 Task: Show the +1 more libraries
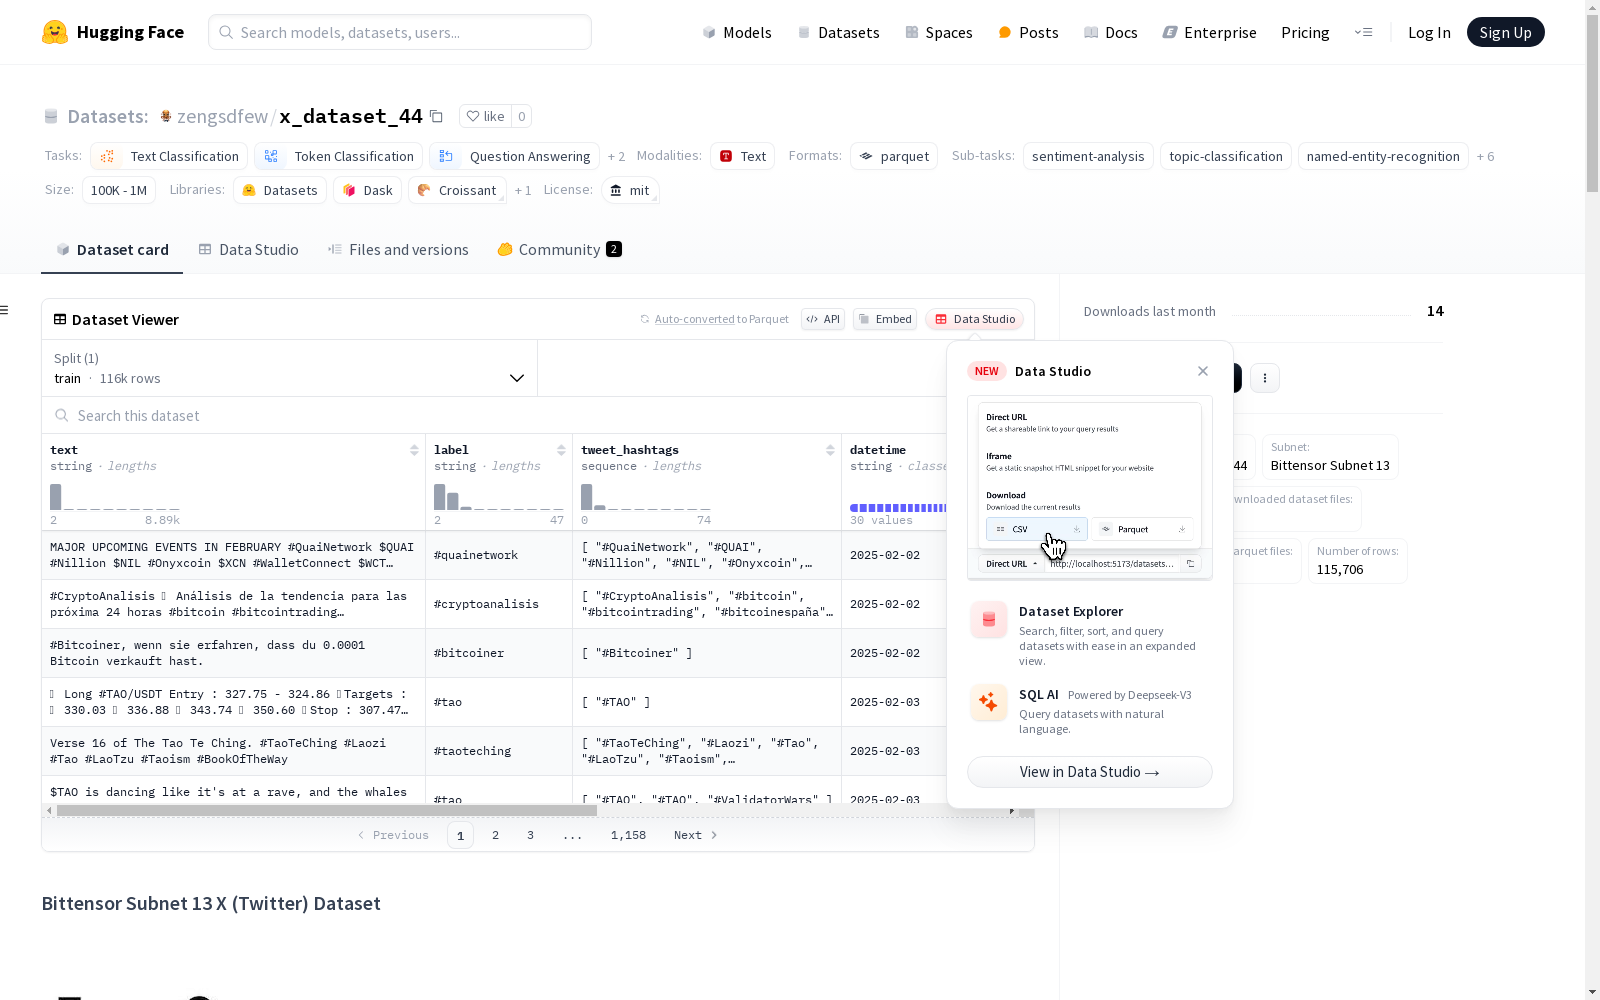tap(523, 190)
